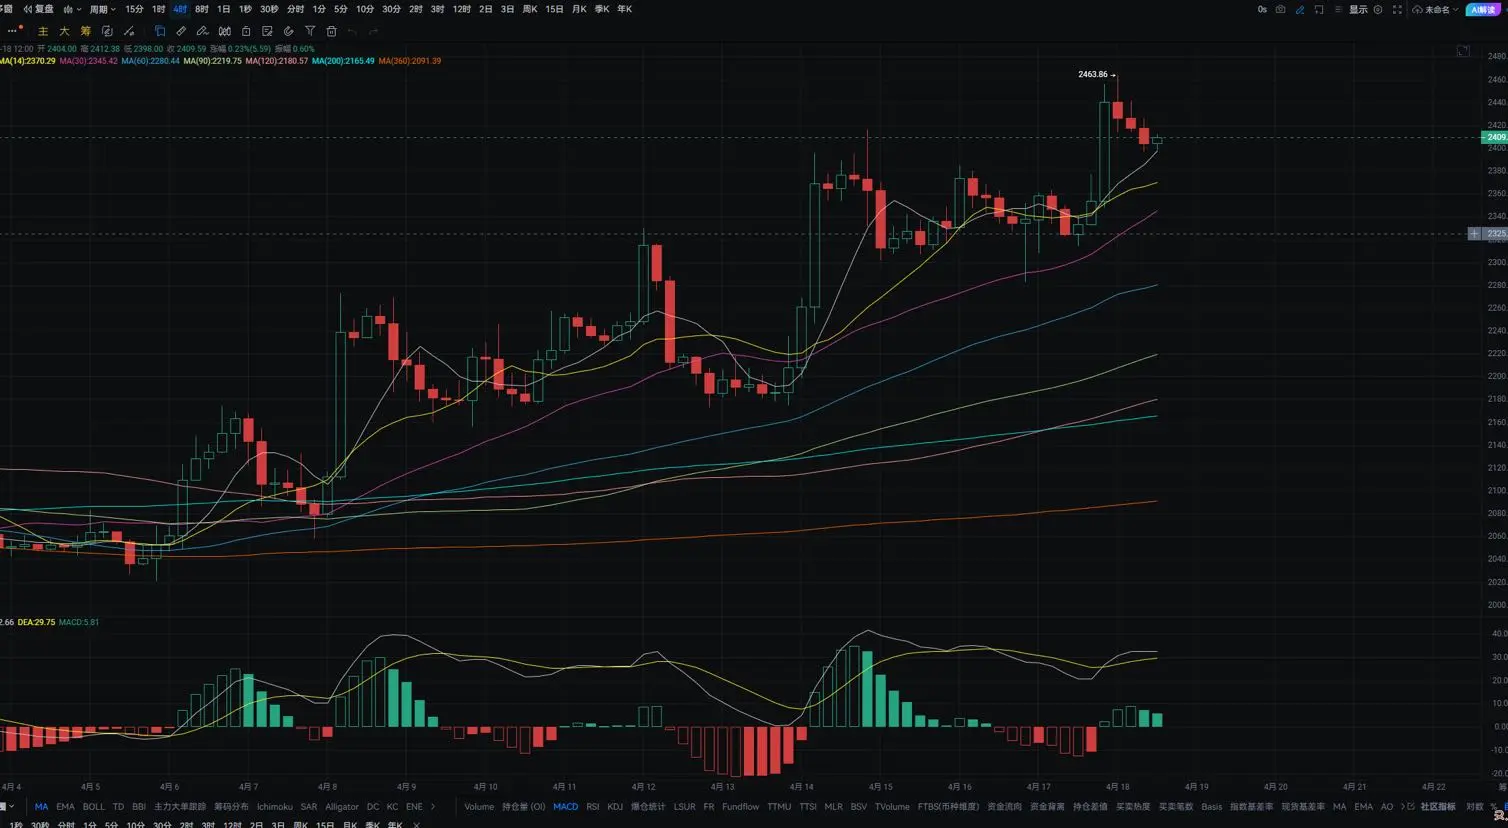Click the redo arrow
This screenshot has height=828, width=1508.
click(374, 31)
